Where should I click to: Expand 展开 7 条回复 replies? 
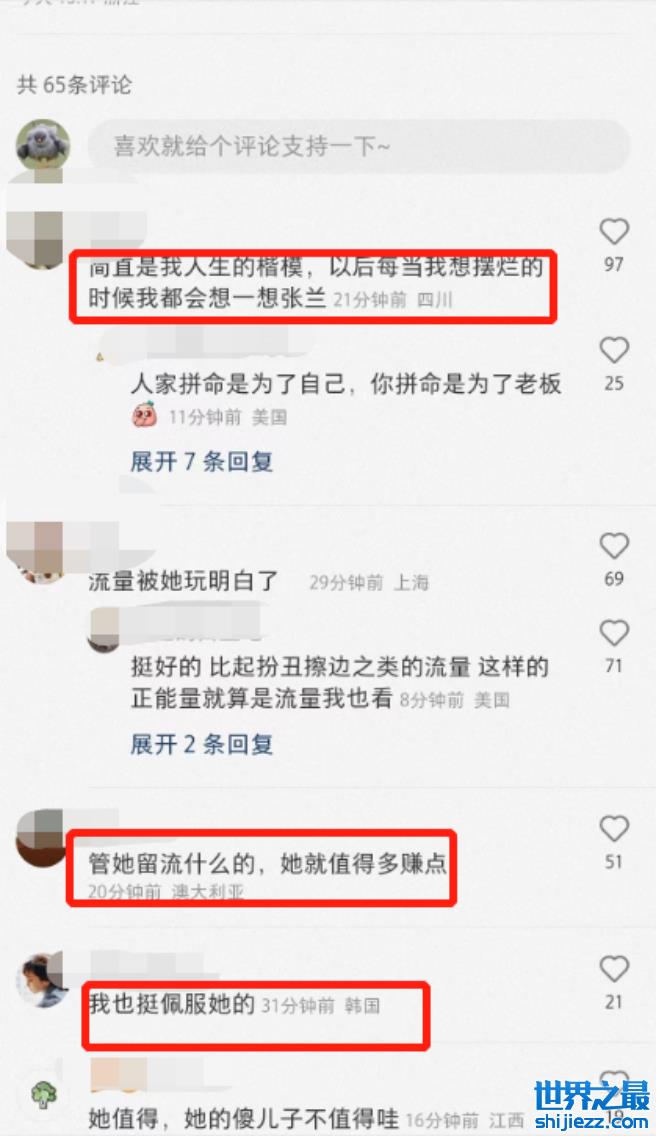point(201,462)
